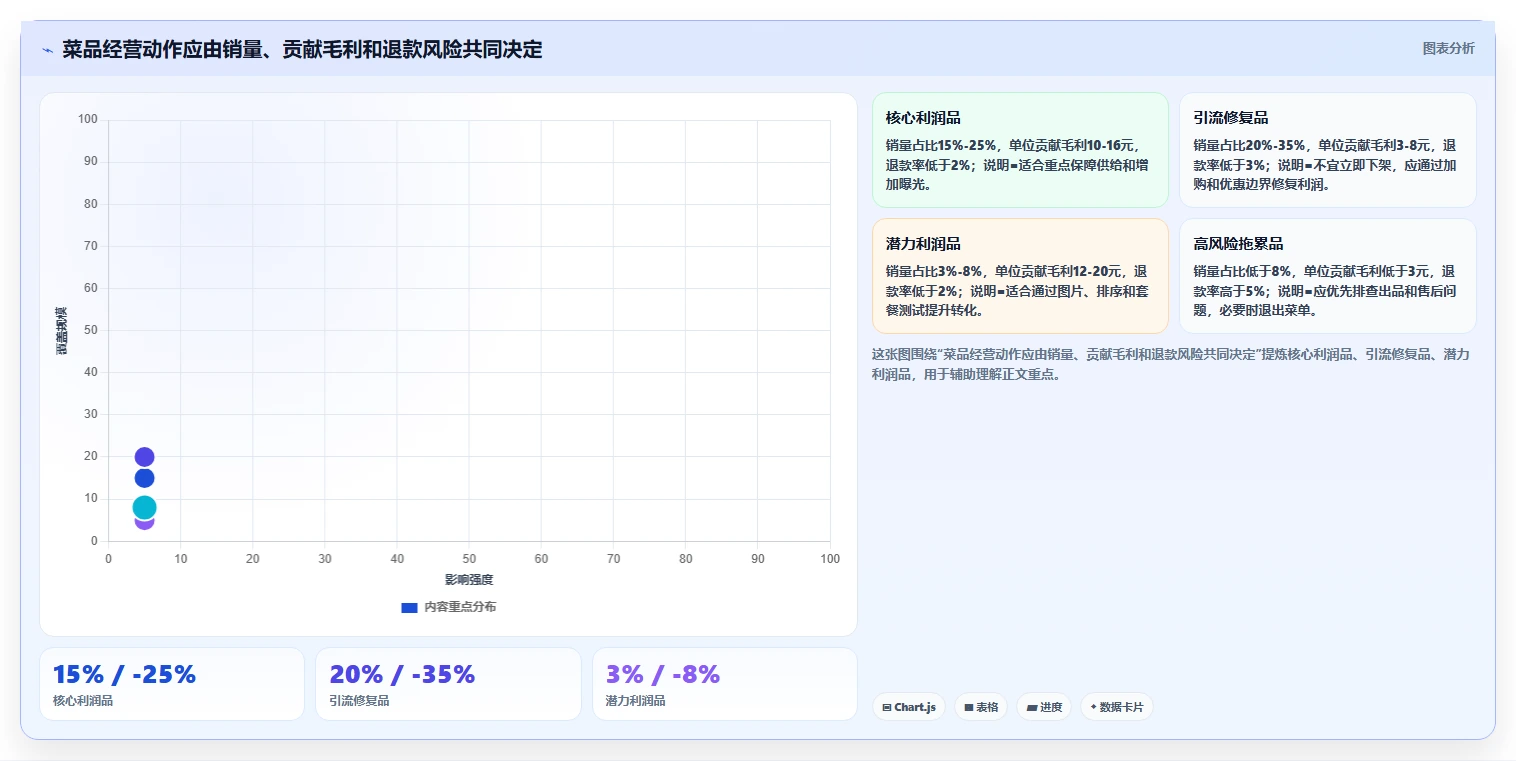Click the x-axis tick label 50

pos(469,559)
